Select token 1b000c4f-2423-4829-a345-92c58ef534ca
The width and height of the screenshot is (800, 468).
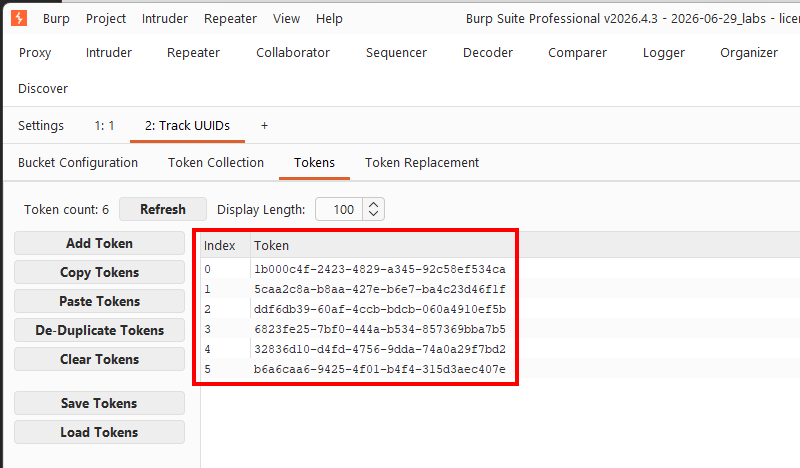pyautogui.click(x=380, y=269)
